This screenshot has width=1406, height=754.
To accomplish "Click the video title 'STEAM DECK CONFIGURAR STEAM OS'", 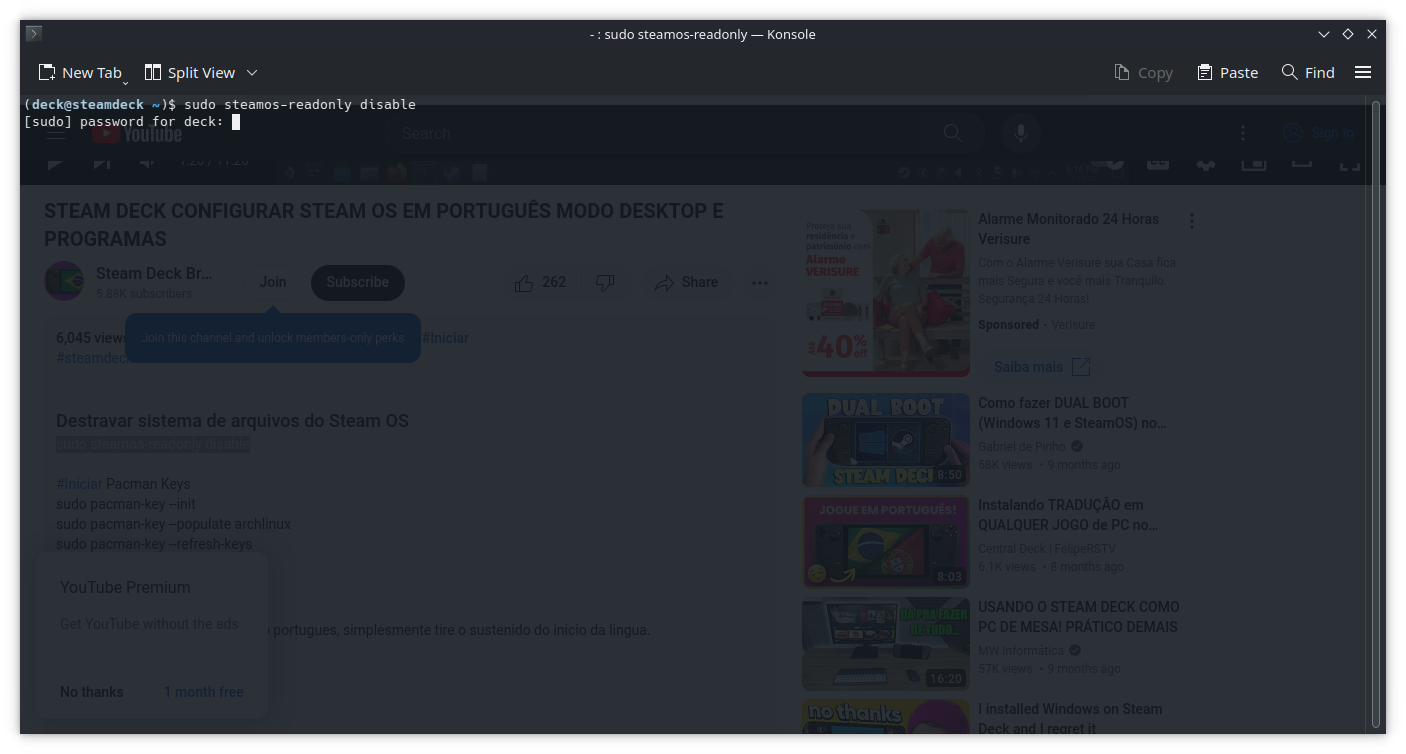I will pyautogui.click(x=383, y=225).
